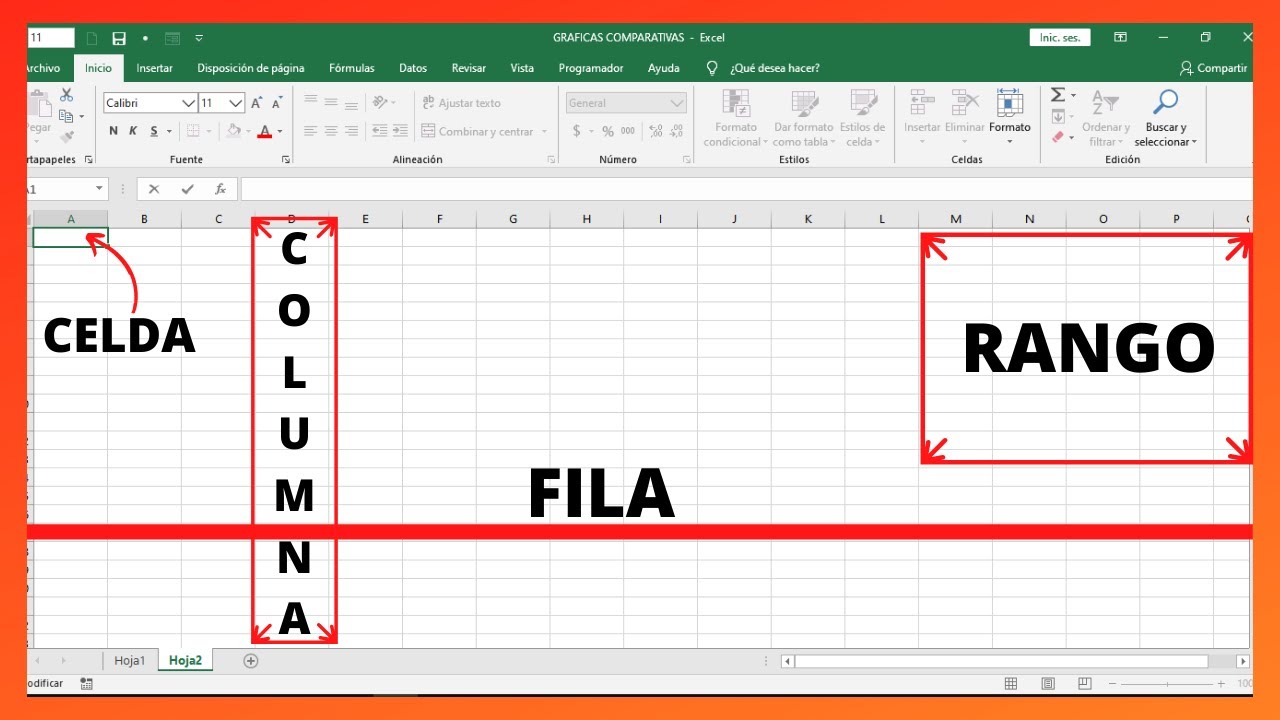Select Normal view icon in status bar
The width and height of the screenshot is (1280, 720).
(1011, 683)
